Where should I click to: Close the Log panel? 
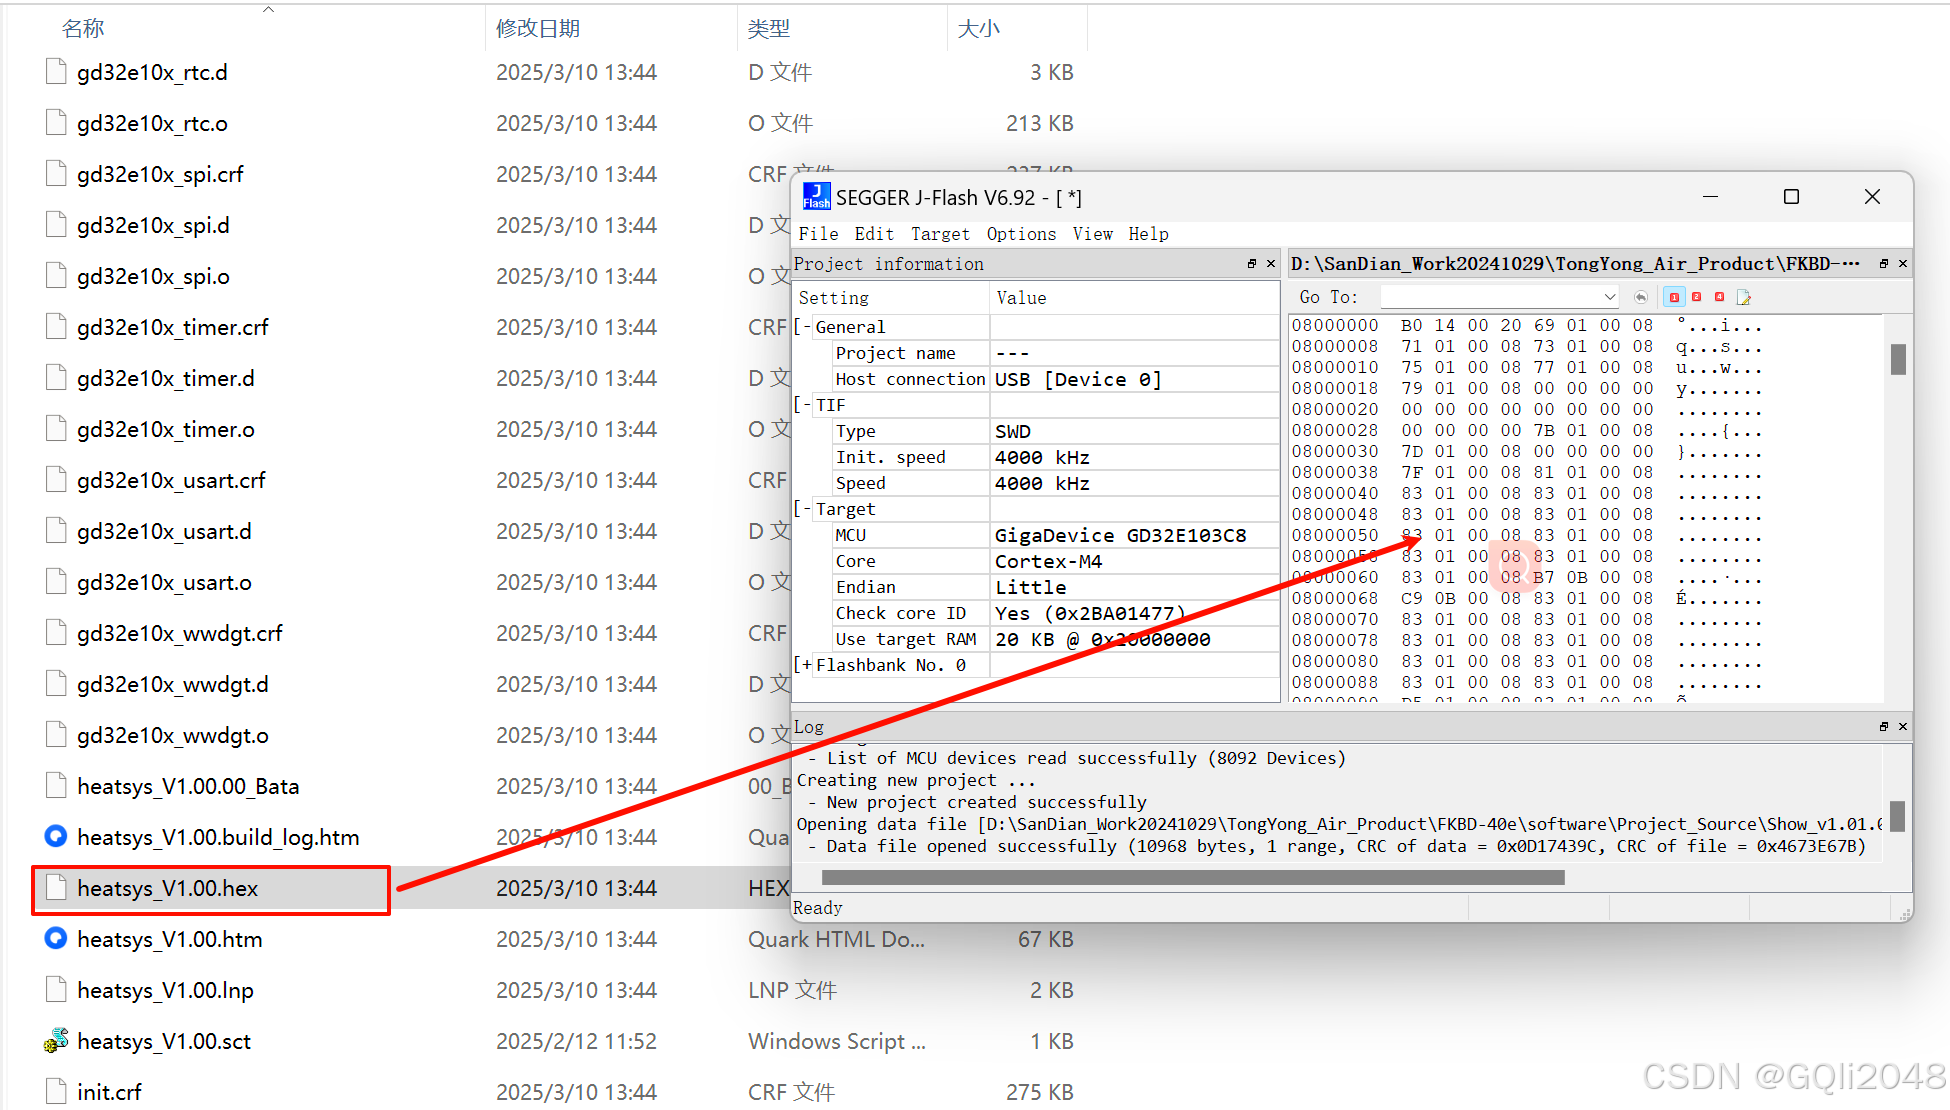(x=1902, y=727)
